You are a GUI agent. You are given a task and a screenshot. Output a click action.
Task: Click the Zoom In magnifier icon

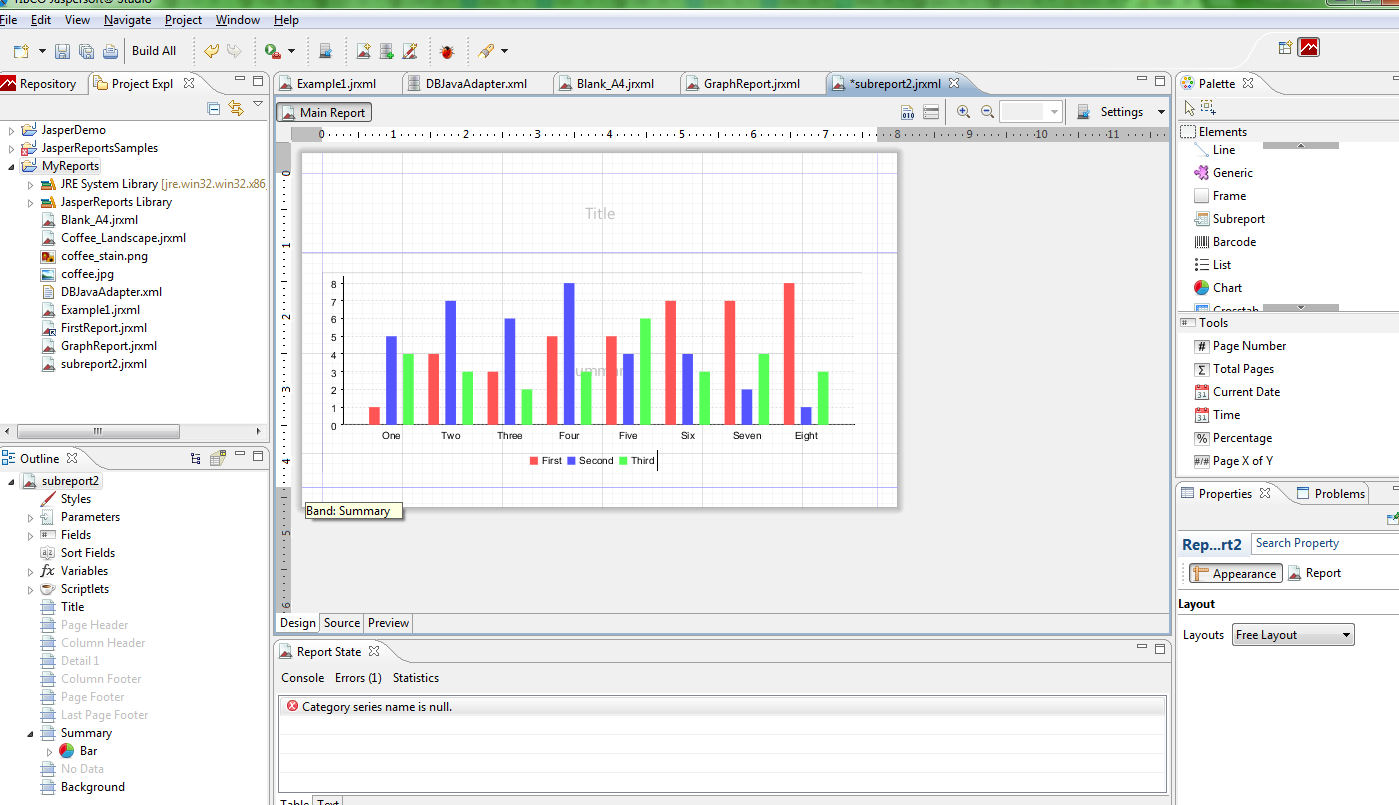tap(963, 112)
